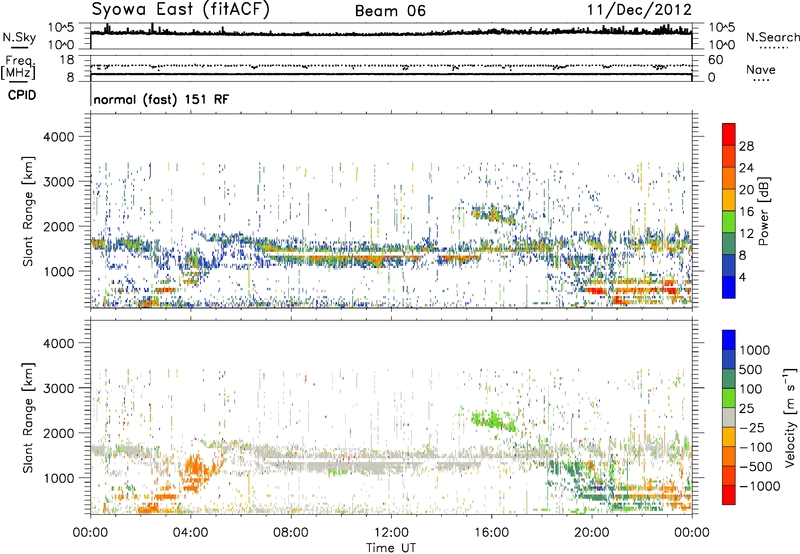Click green velocity cluster near 16:00 at 2200 km
The image size is (800, 554).
pos(493,420)
